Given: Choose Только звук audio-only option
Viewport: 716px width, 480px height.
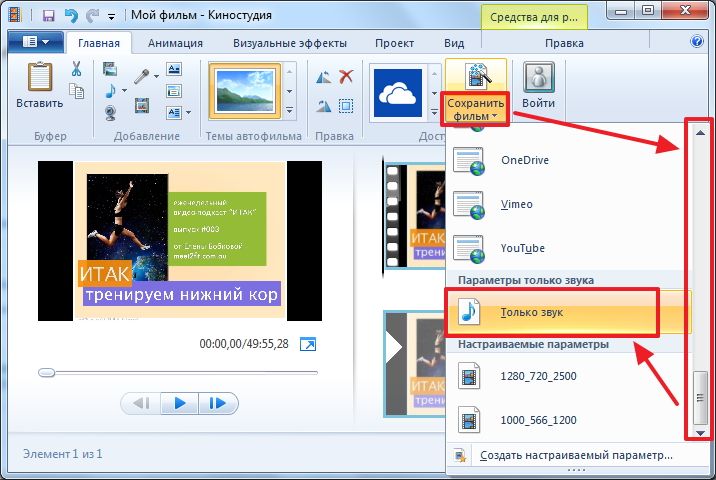Looking at the screenshot, I should 569,312.
